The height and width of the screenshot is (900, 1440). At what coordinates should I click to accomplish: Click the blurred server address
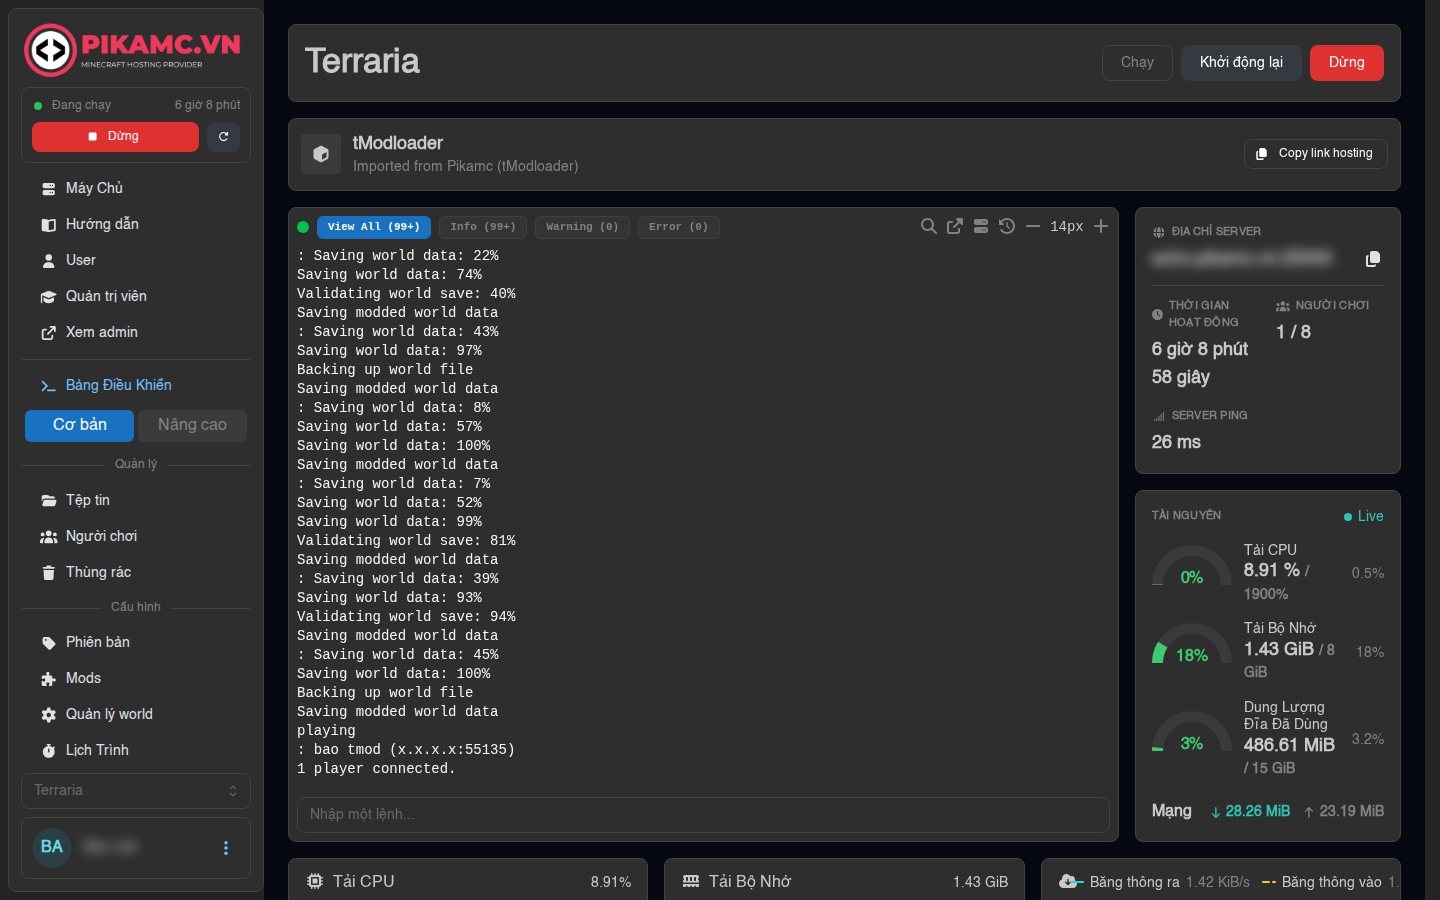1241,258
